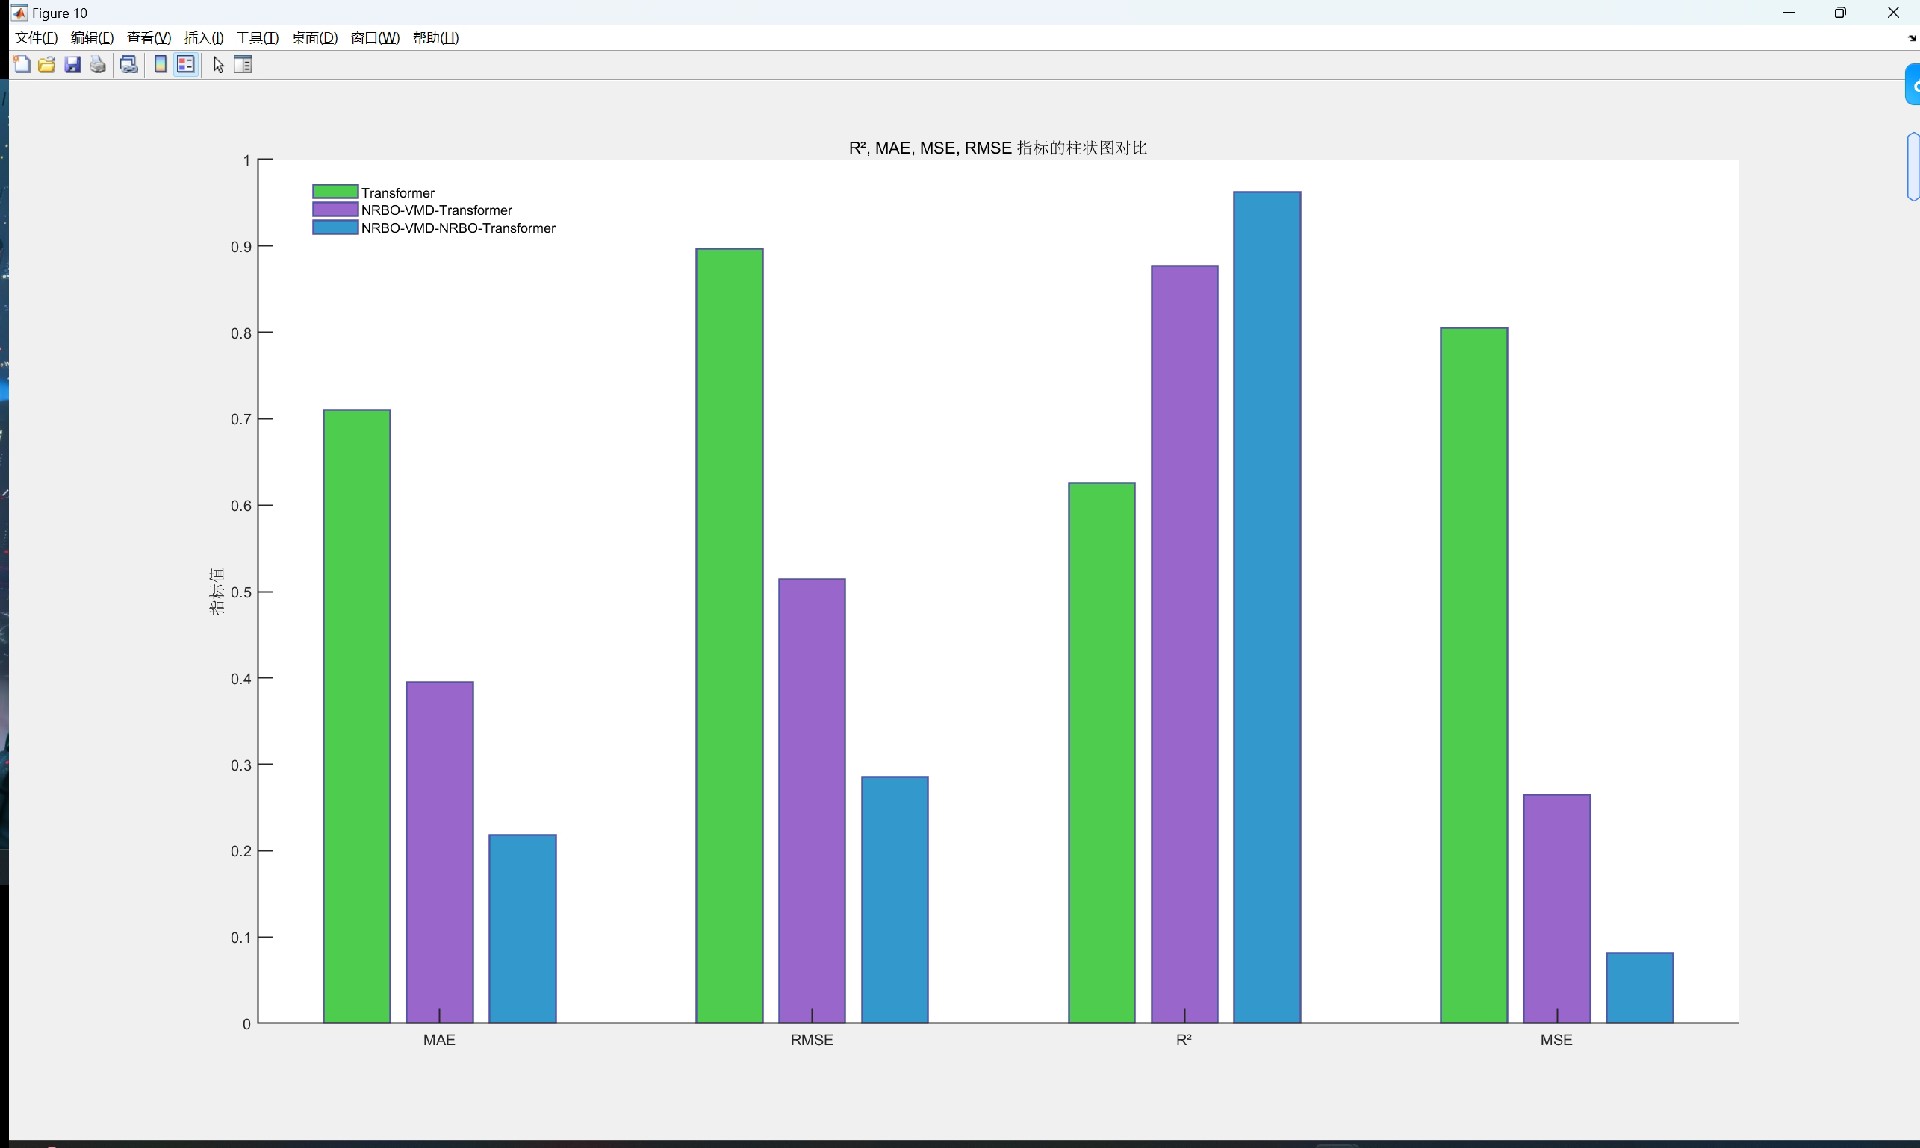Viewport: 1920px width, 1148px height.
Task: Open the 桌面(D) menu
Action: coord(314,38)
